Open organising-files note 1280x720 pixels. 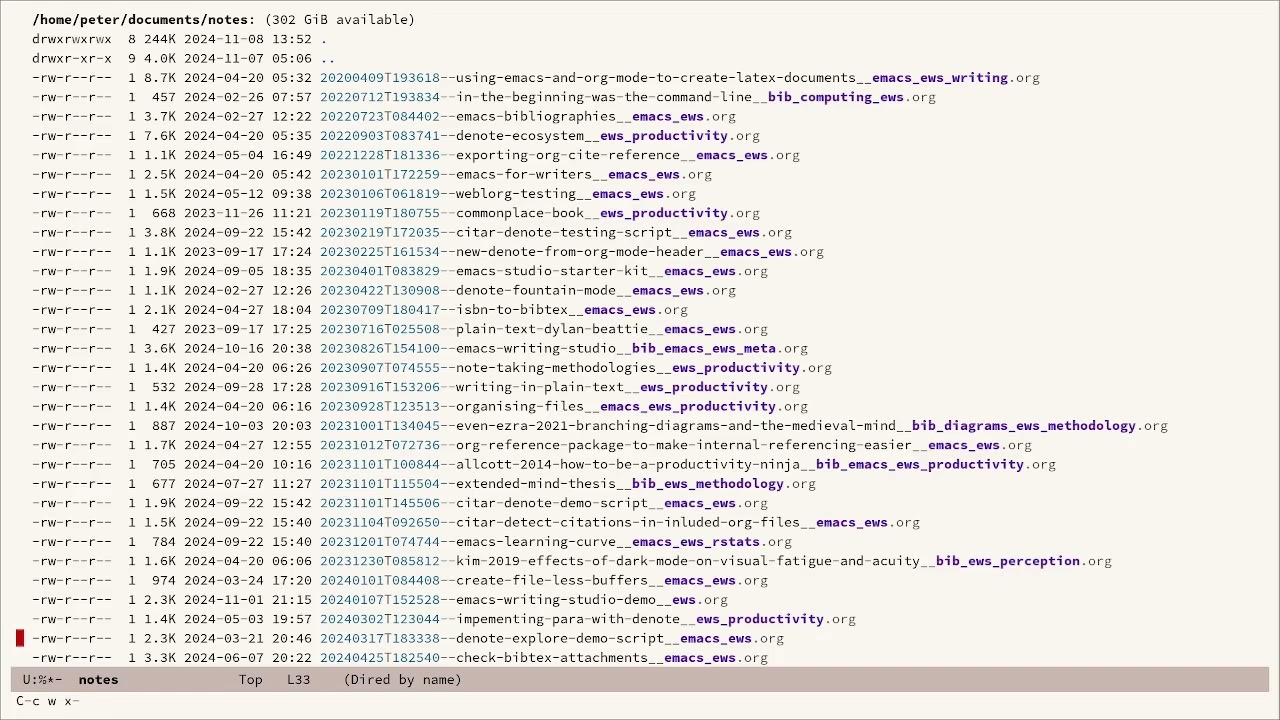pyautogui.click(x=564, y=406)
